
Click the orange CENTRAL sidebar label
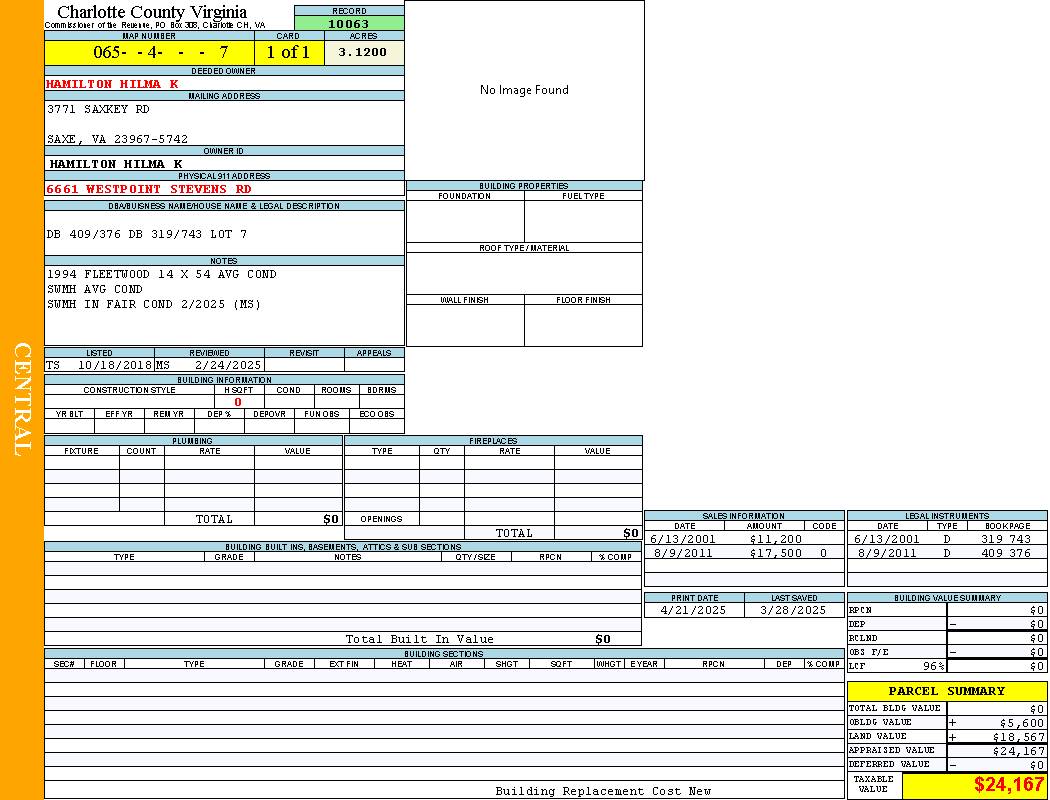[x=22, y=400]
